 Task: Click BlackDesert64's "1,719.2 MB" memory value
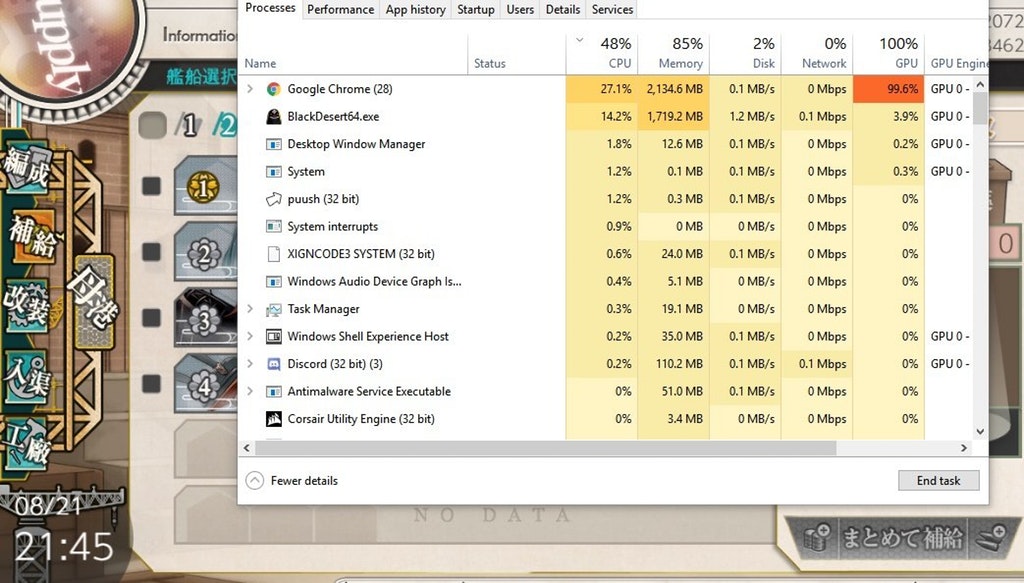point(675,116)
